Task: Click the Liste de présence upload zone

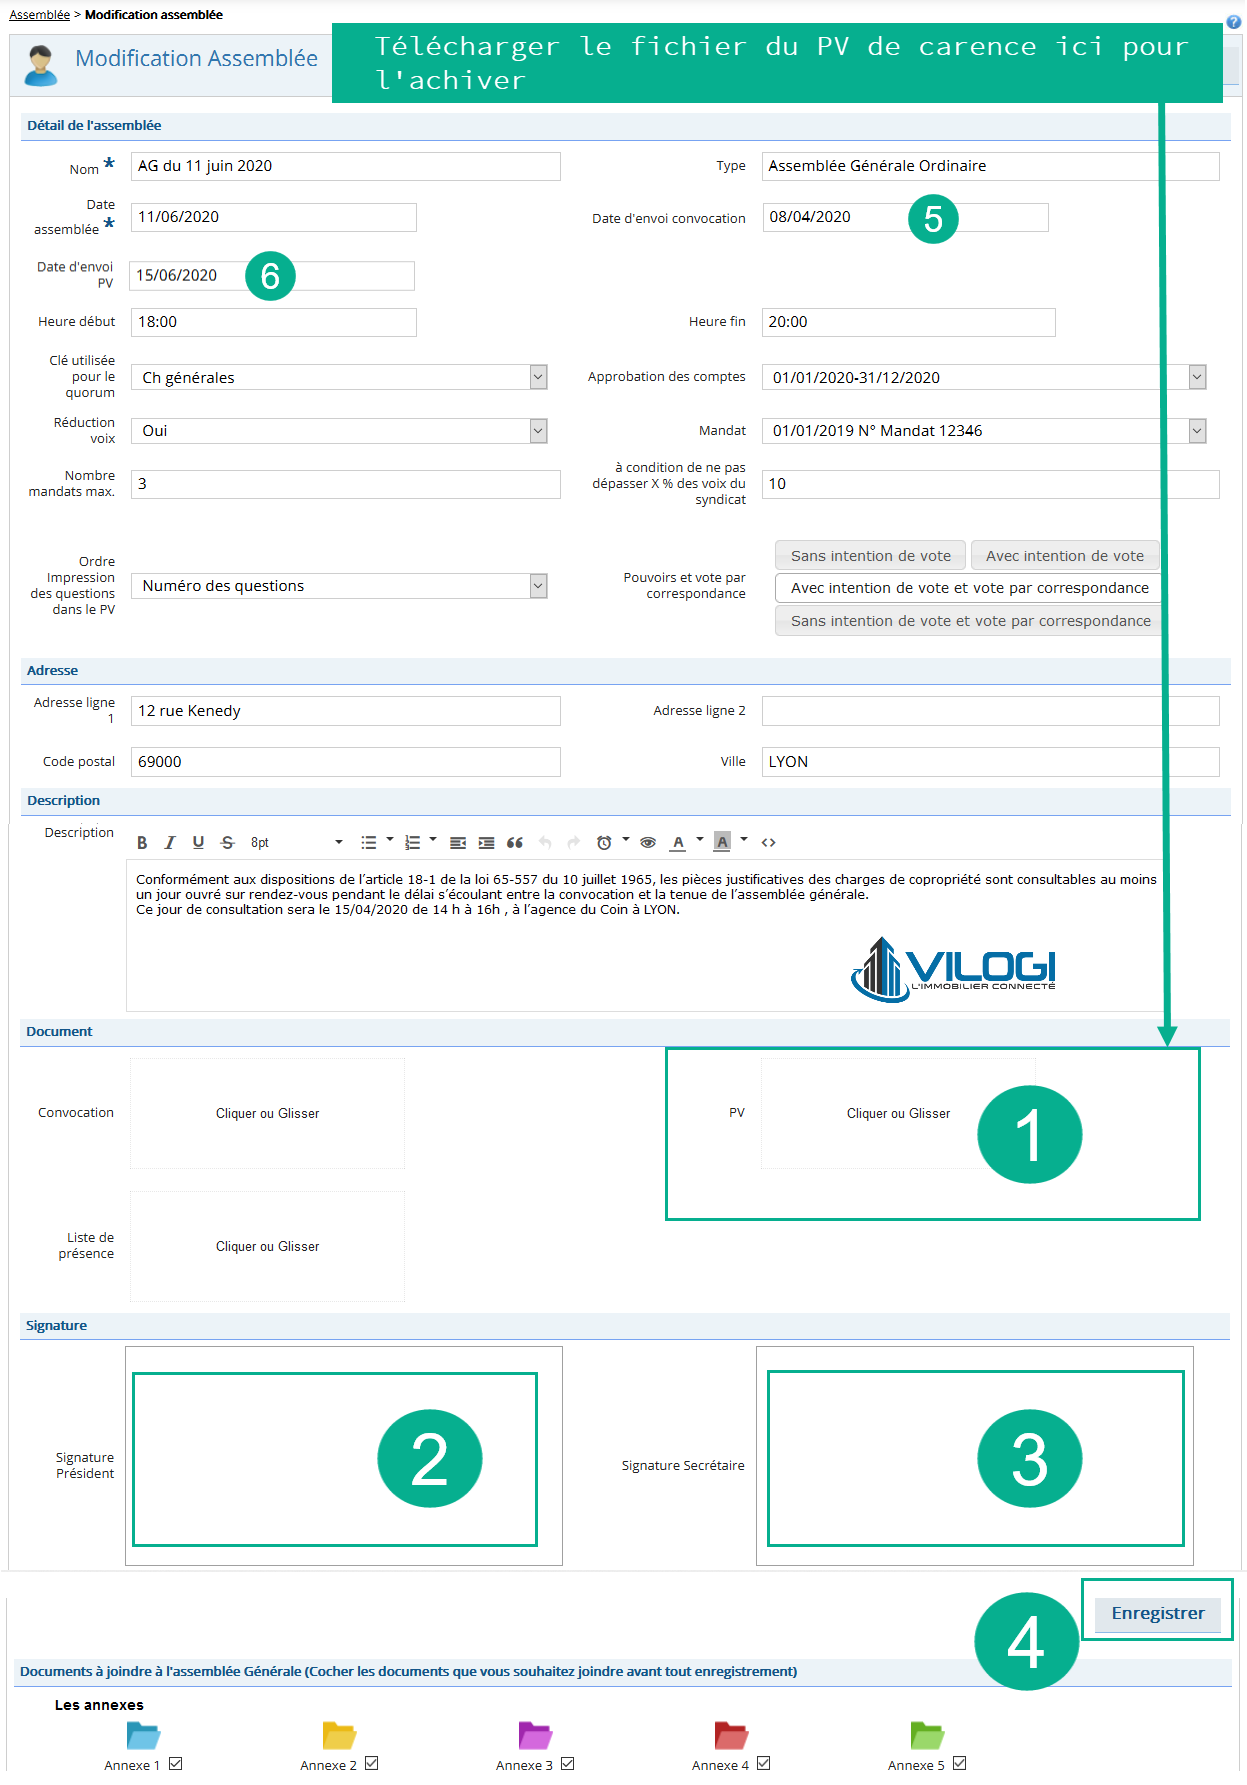Action: pyautogui.click(x=267, y=1246)
